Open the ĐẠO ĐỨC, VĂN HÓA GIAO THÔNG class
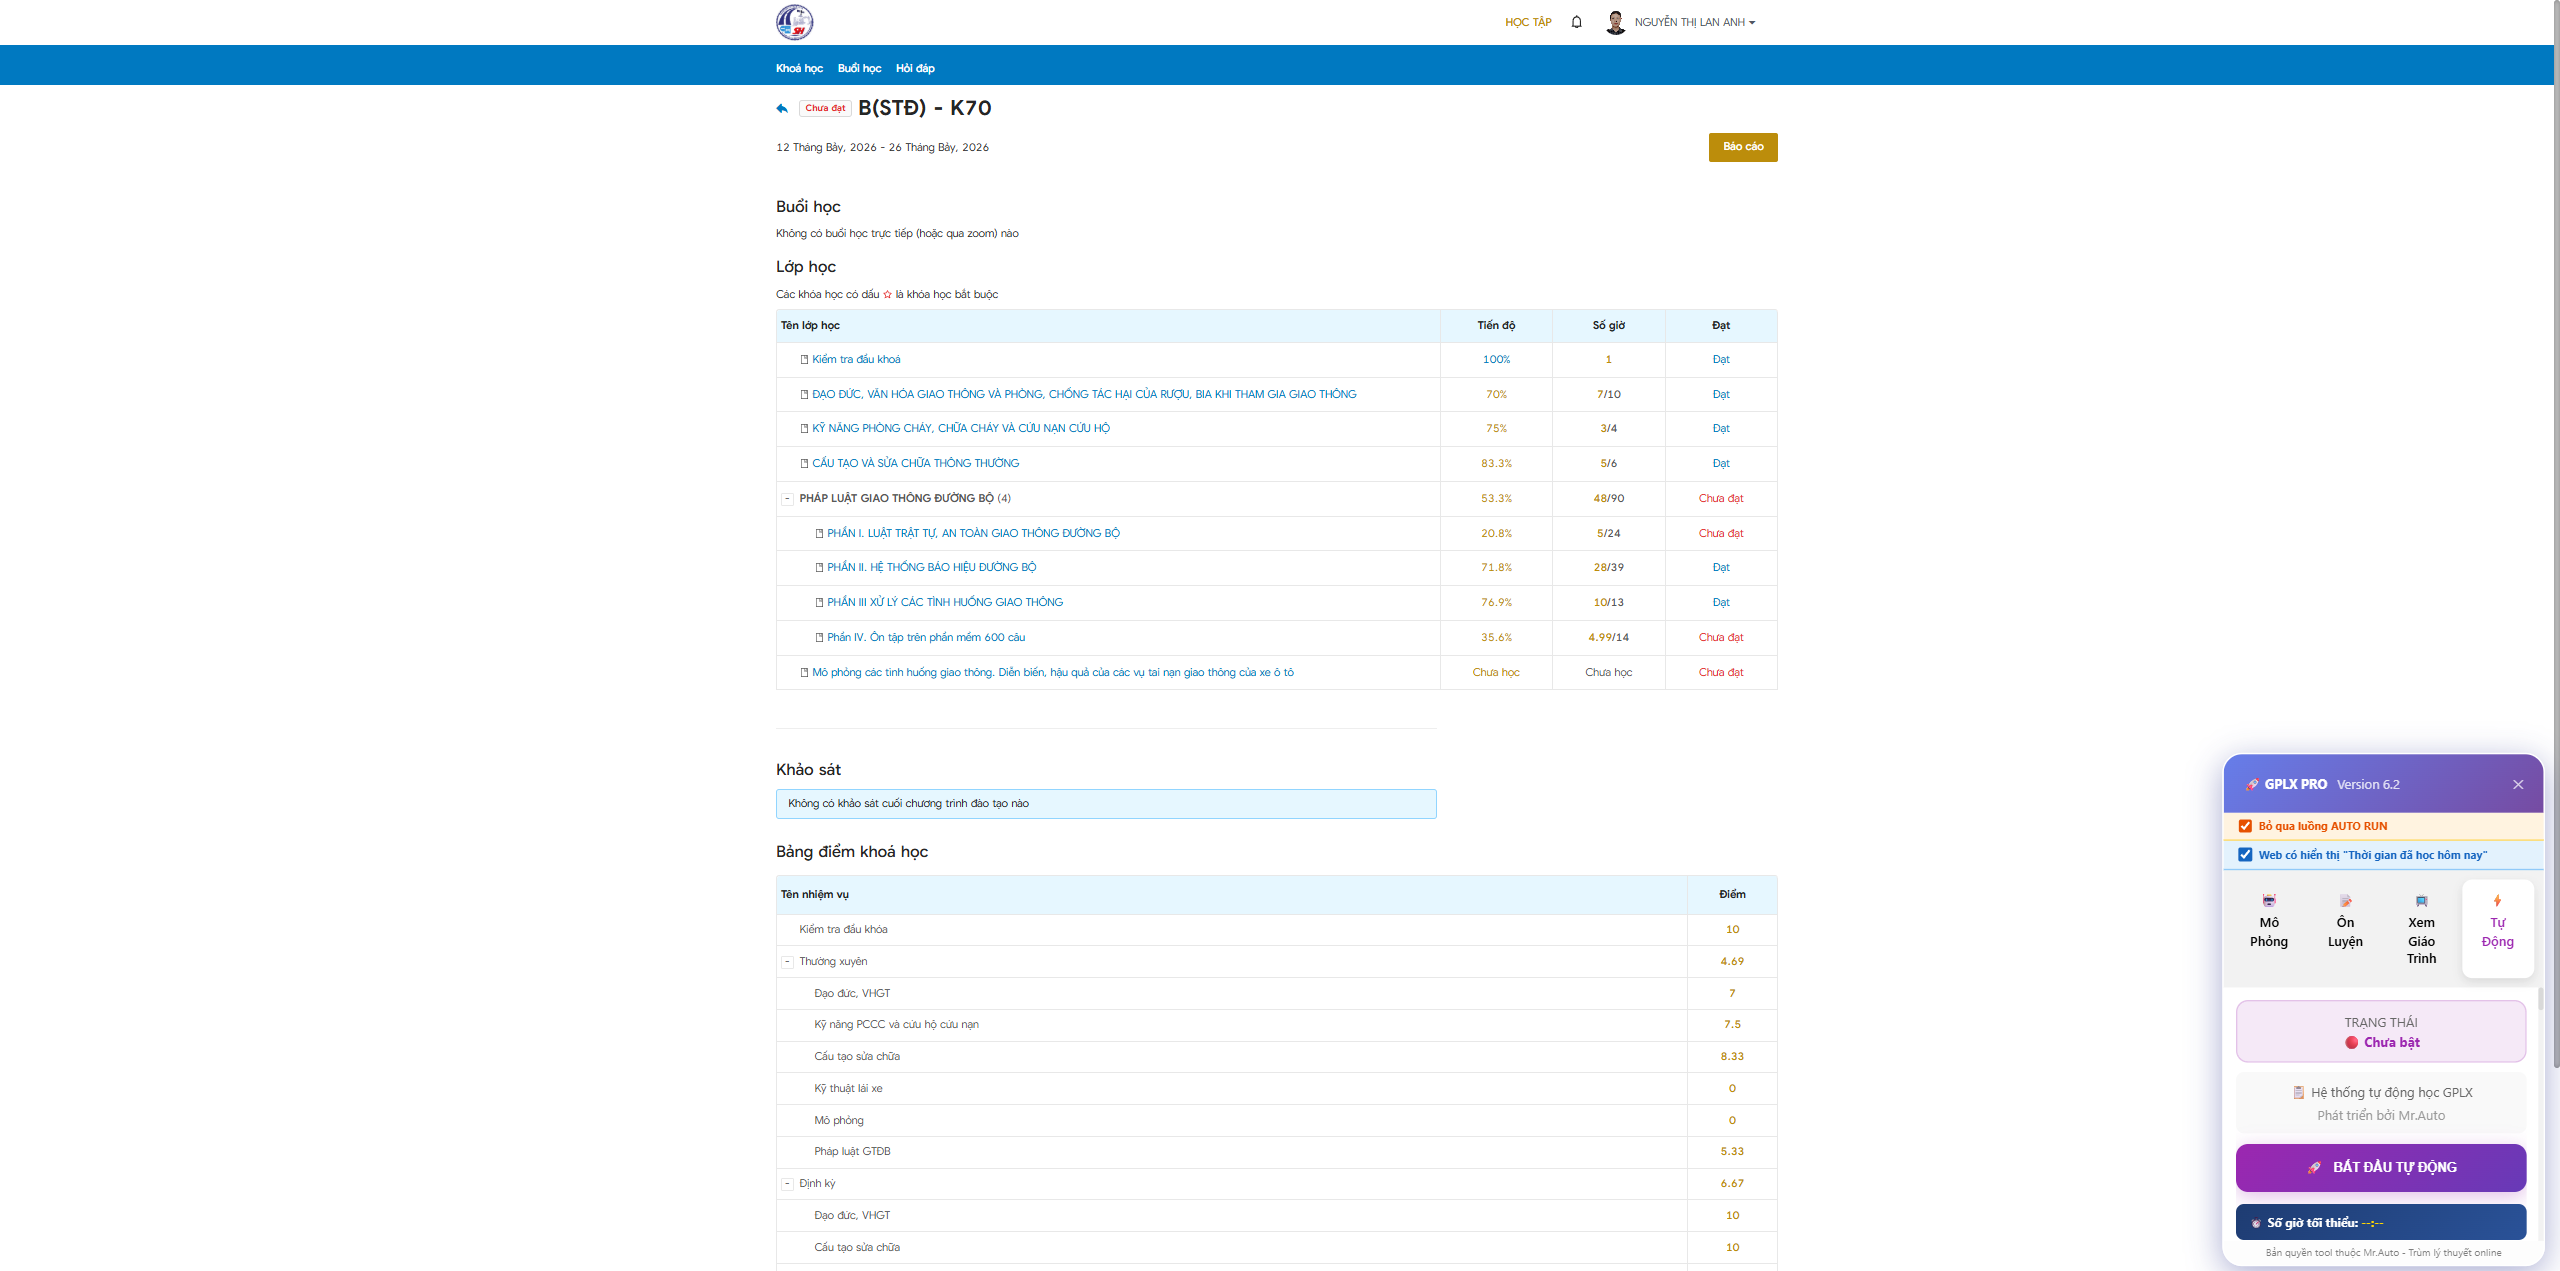This screenshot has height=1271, width=2560. click(1084, 394)
